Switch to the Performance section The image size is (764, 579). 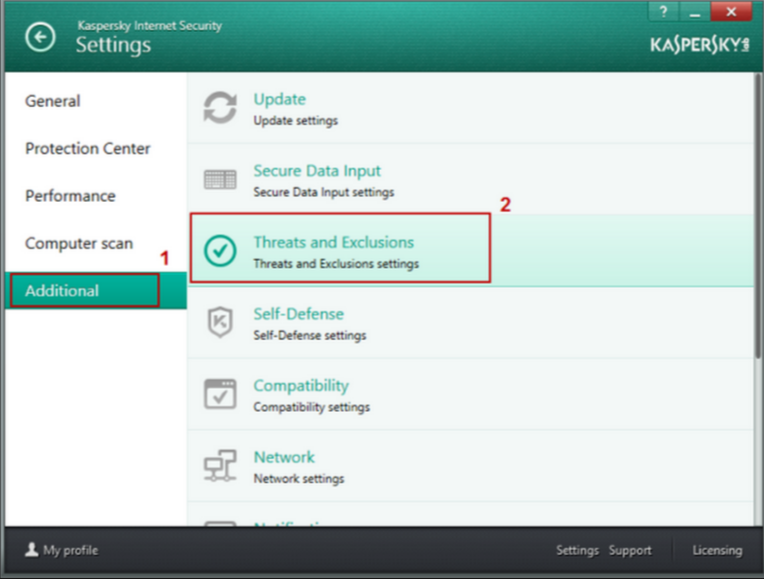pos(70,195)
